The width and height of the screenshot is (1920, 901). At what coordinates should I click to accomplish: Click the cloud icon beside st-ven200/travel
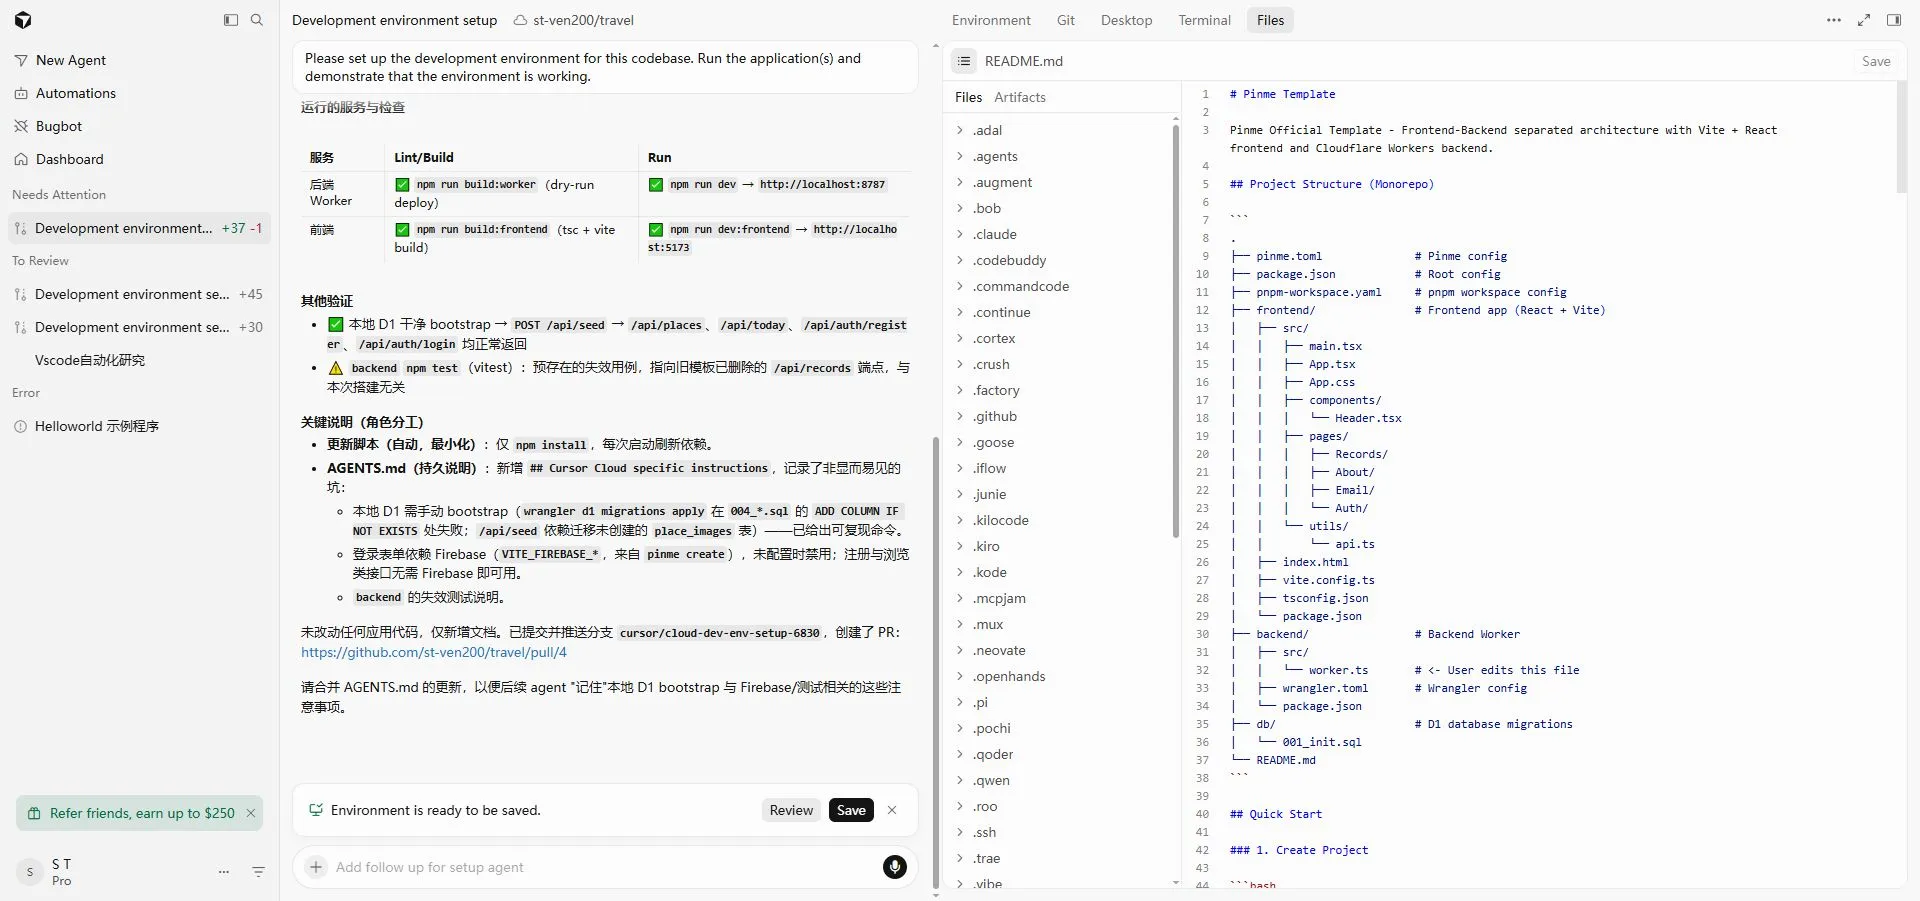click(x=520, y=20)
